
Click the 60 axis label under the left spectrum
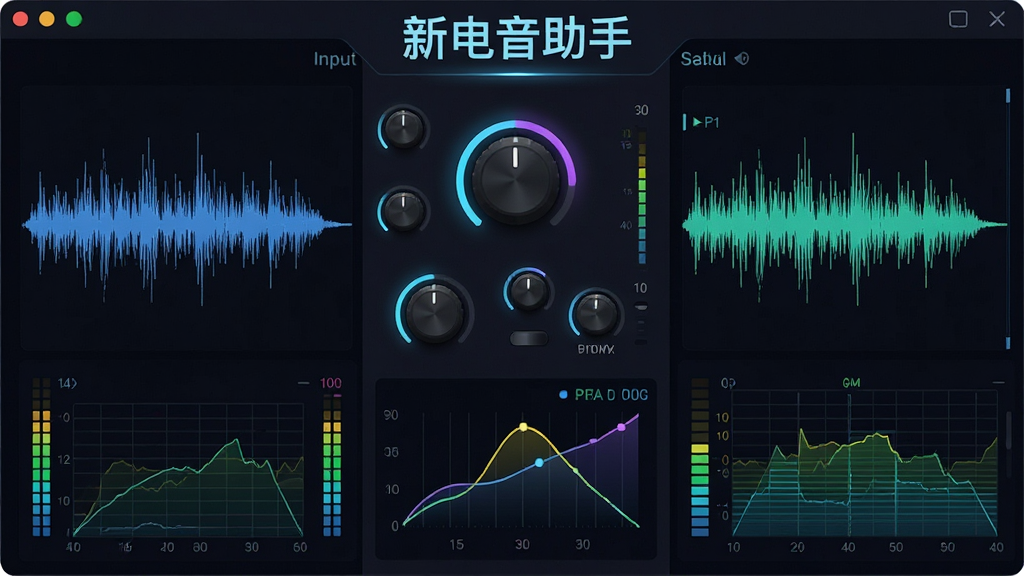(300, 547)
